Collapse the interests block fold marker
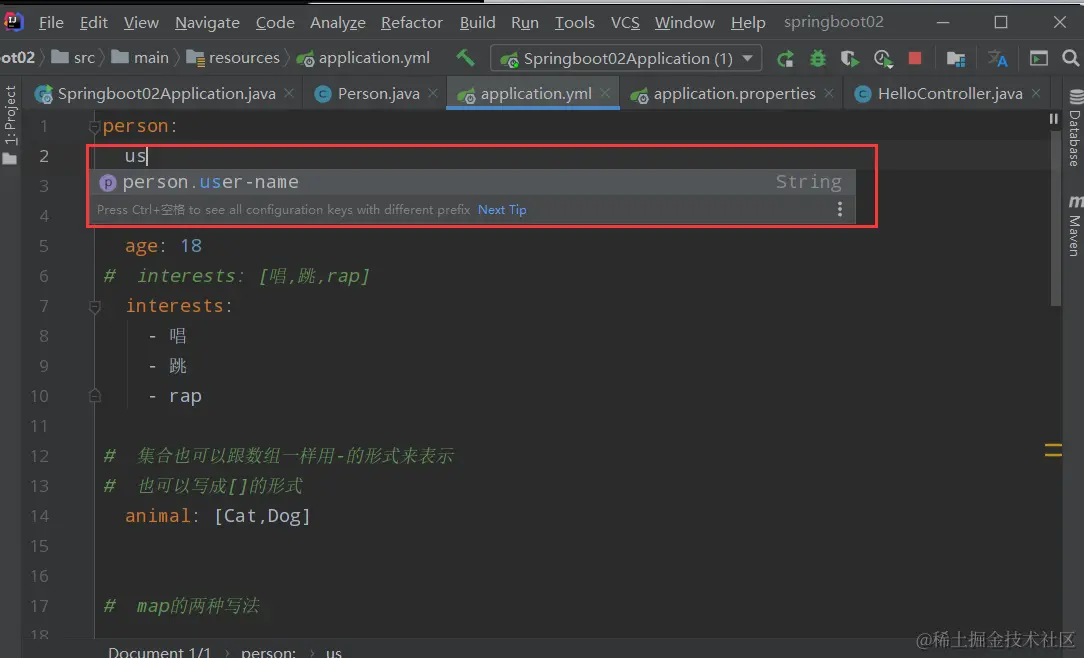This screenshot has height=658, width=1084. (x=95, y=306)
